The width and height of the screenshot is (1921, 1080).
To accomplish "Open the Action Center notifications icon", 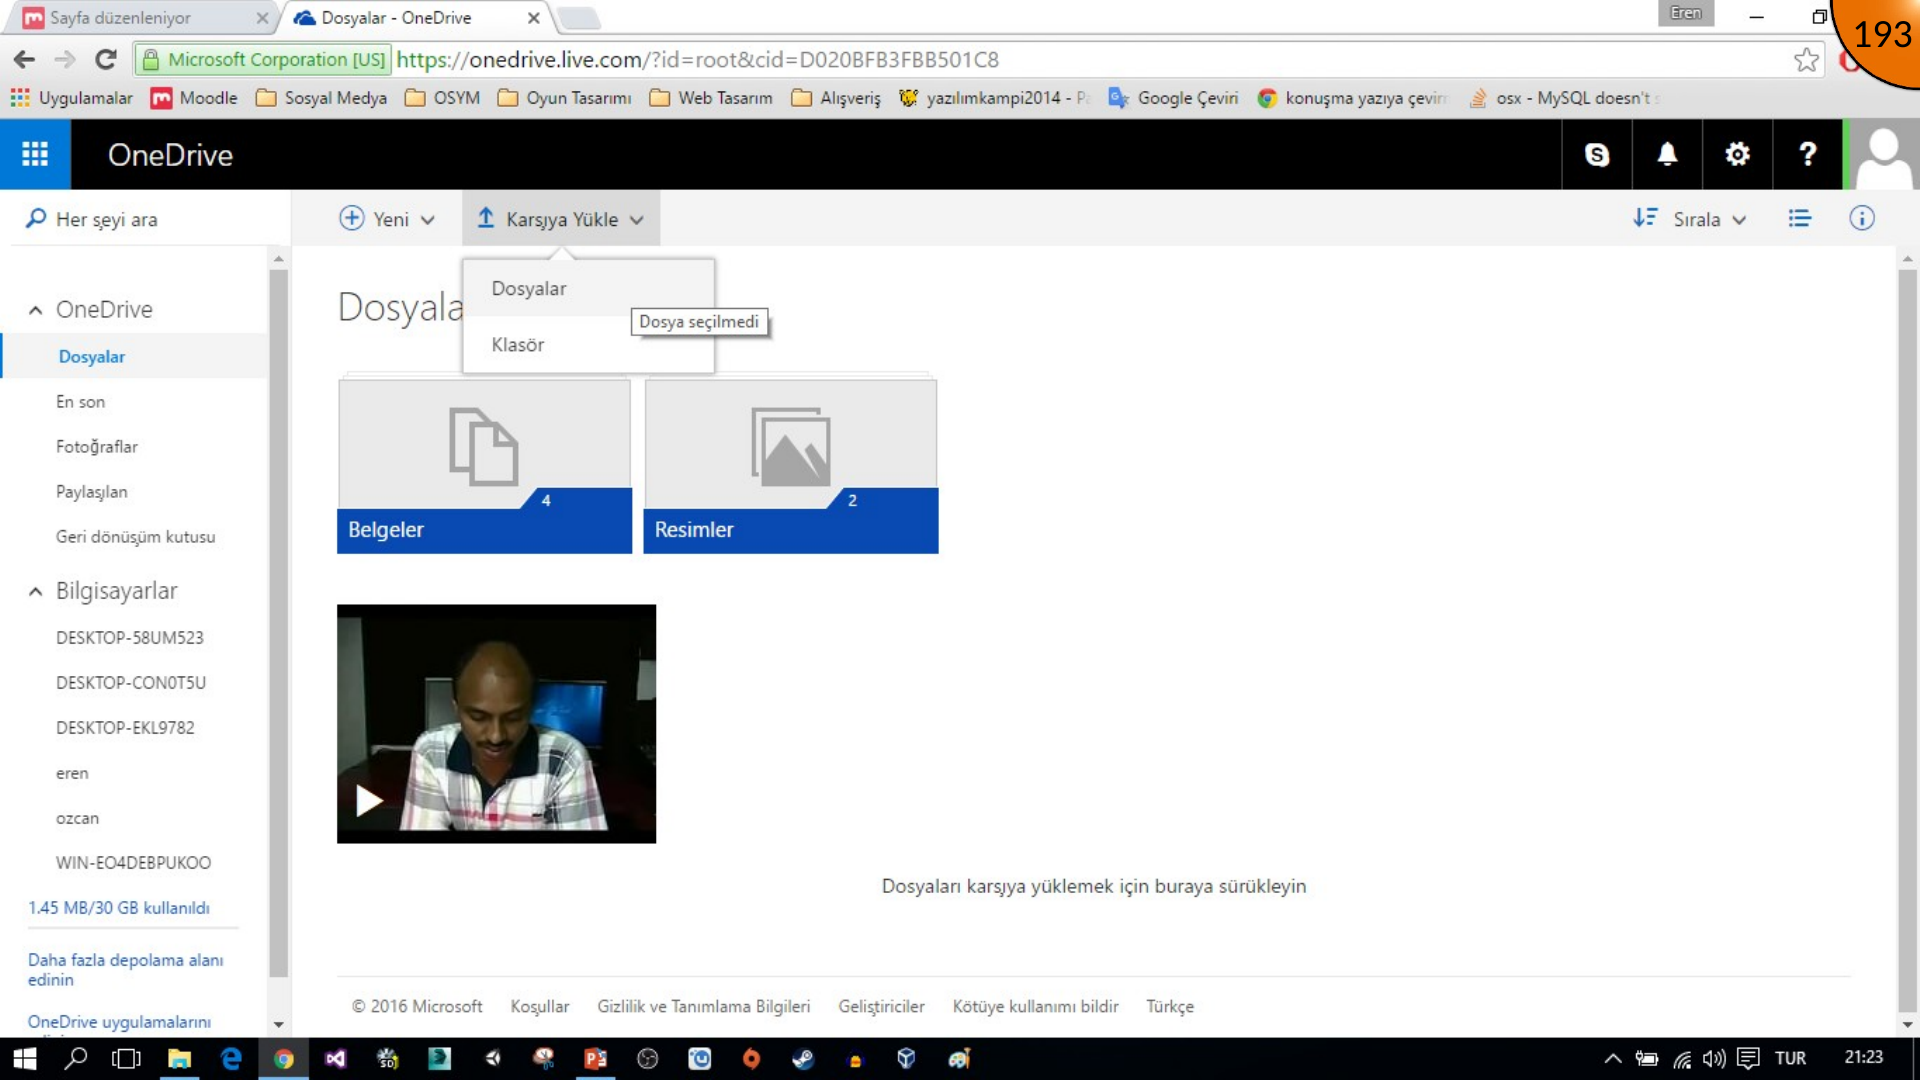I will tap(1748, 1058).
